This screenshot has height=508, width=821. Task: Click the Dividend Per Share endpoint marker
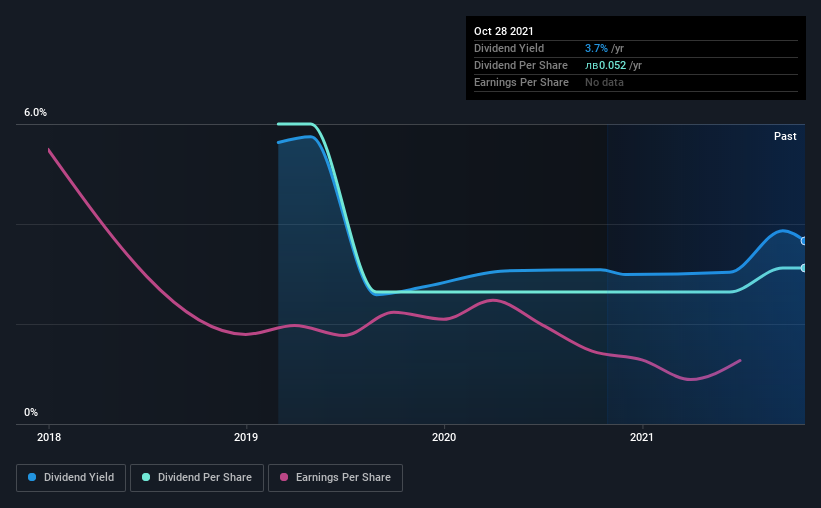pos(804,268)
